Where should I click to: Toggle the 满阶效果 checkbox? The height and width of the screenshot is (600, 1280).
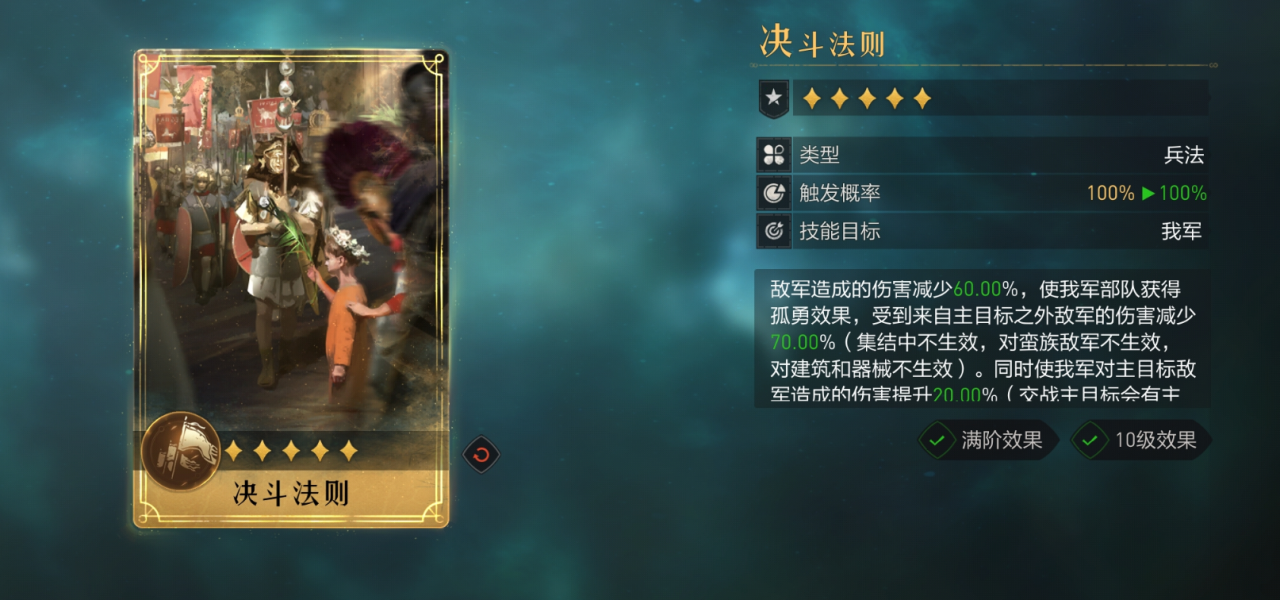pos(987,440)
